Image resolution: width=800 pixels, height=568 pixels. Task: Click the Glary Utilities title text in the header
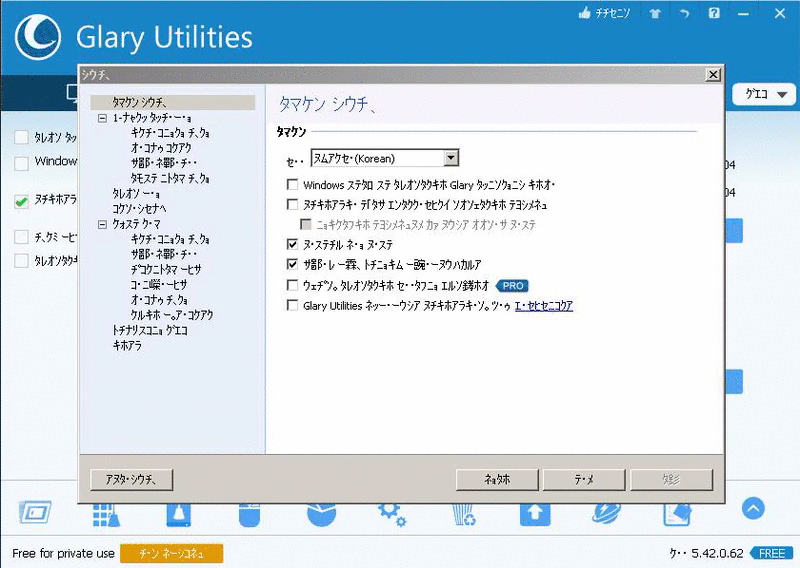point(164,38)
